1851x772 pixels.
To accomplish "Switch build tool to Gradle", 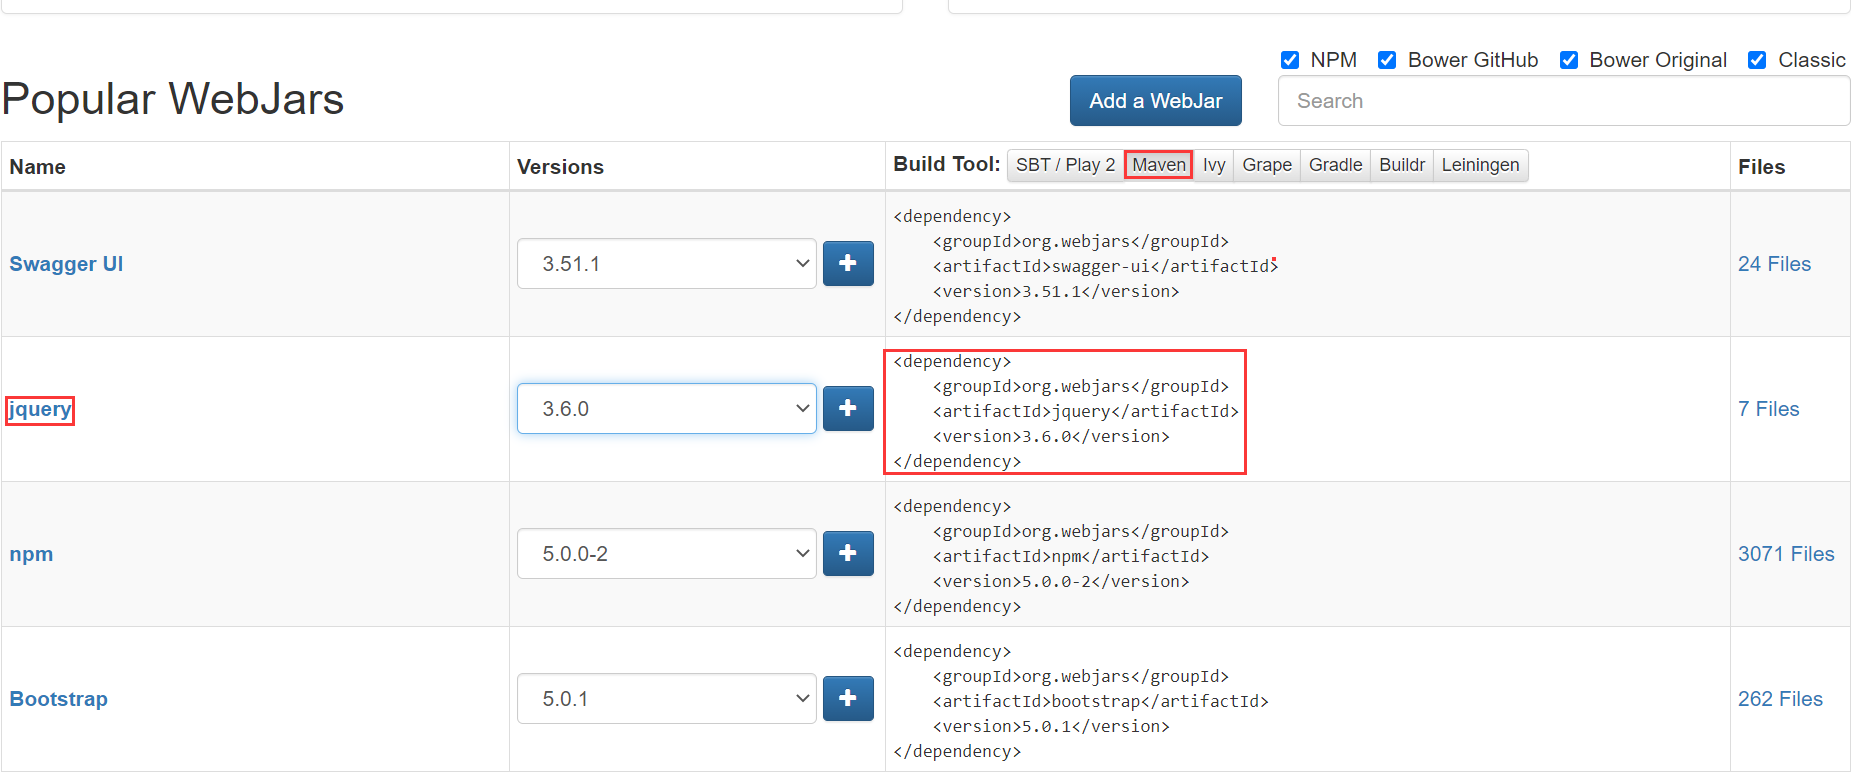I will pyautogui.click(x=1335, y=165).
